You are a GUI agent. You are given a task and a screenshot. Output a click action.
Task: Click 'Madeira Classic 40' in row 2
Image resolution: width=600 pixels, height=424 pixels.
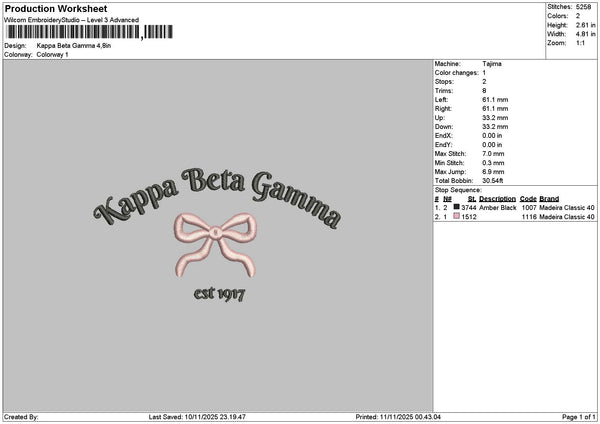(567, 217)
